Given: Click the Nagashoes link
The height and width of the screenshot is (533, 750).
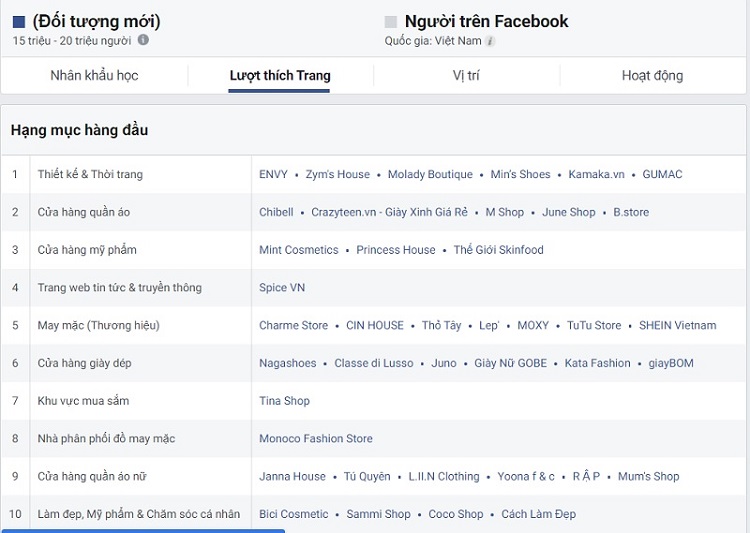Looking at the screenshot, I should (x=287, y=363).
